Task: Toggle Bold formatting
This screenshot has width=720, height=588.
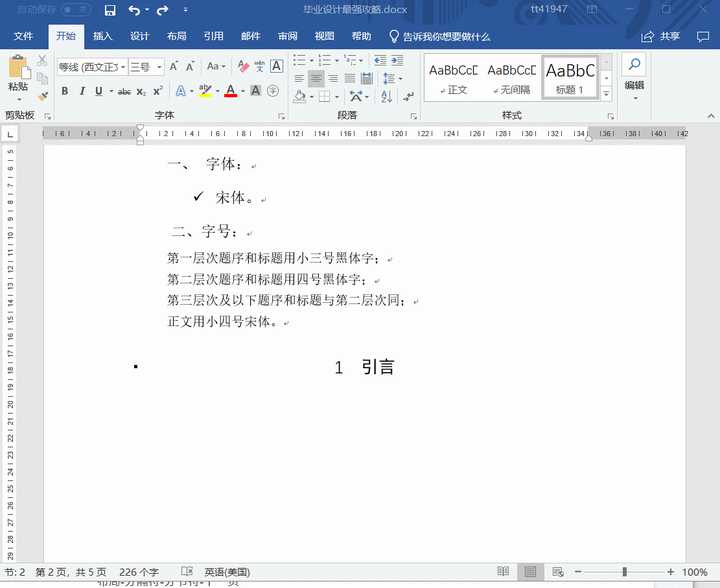Action: click(x=65, y=91)
